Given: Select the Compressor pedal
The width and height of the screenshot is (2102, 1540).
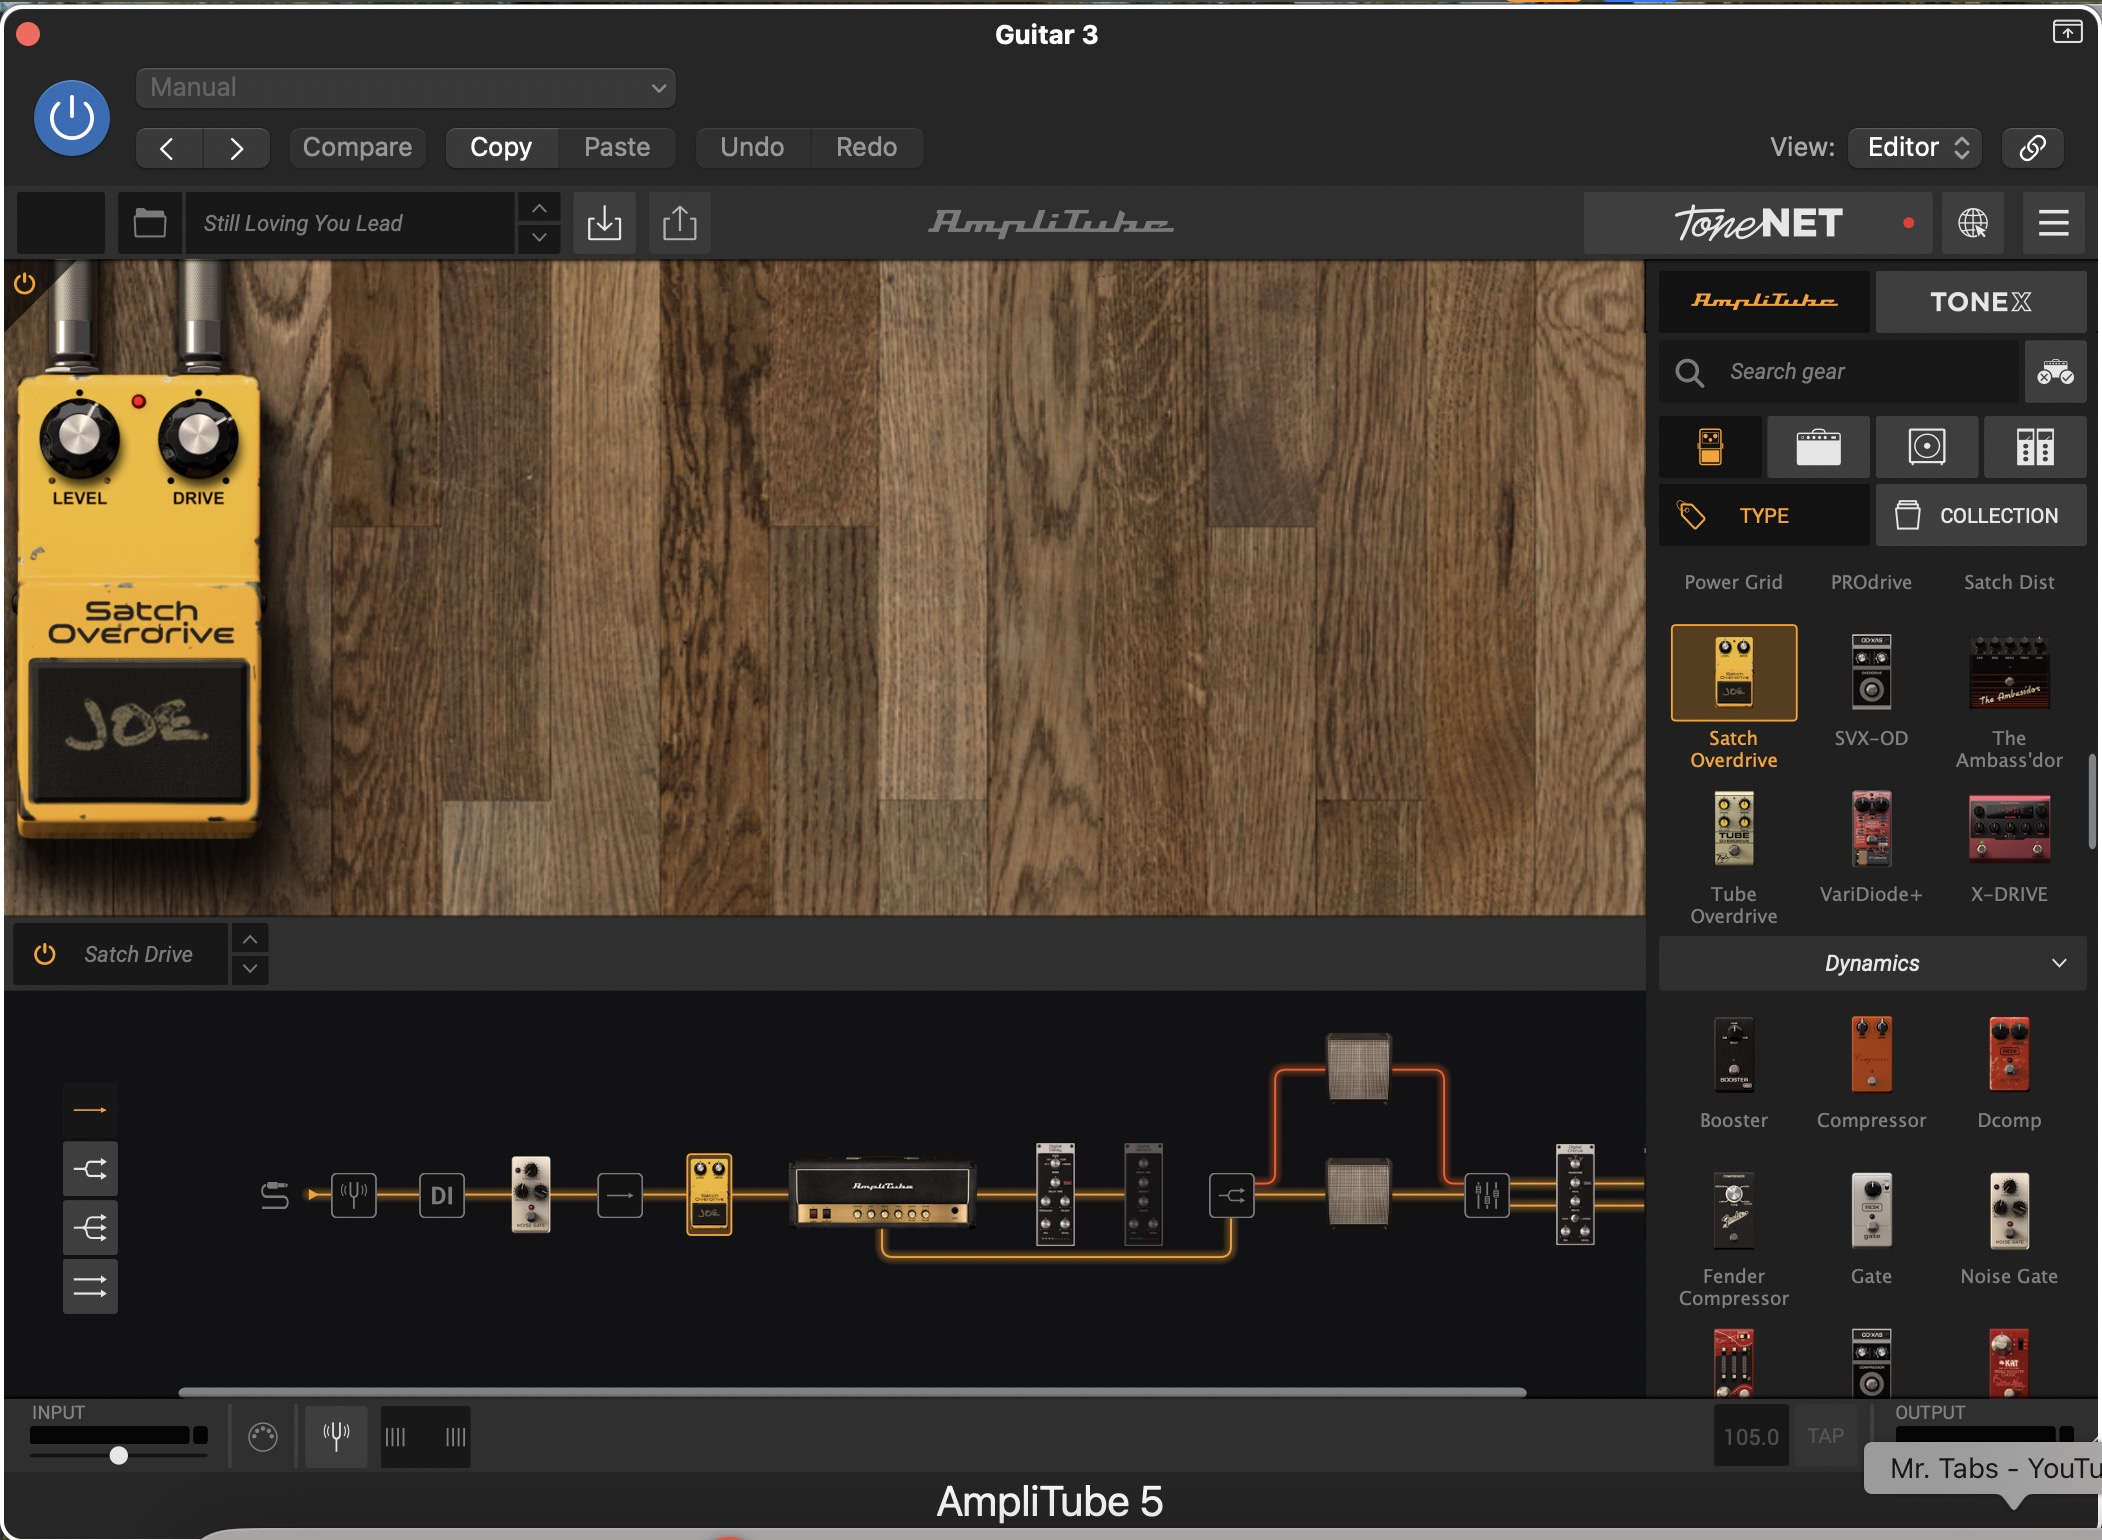Looking at the screenshot, I should pyautogui.click(x=1871, y=1055).
